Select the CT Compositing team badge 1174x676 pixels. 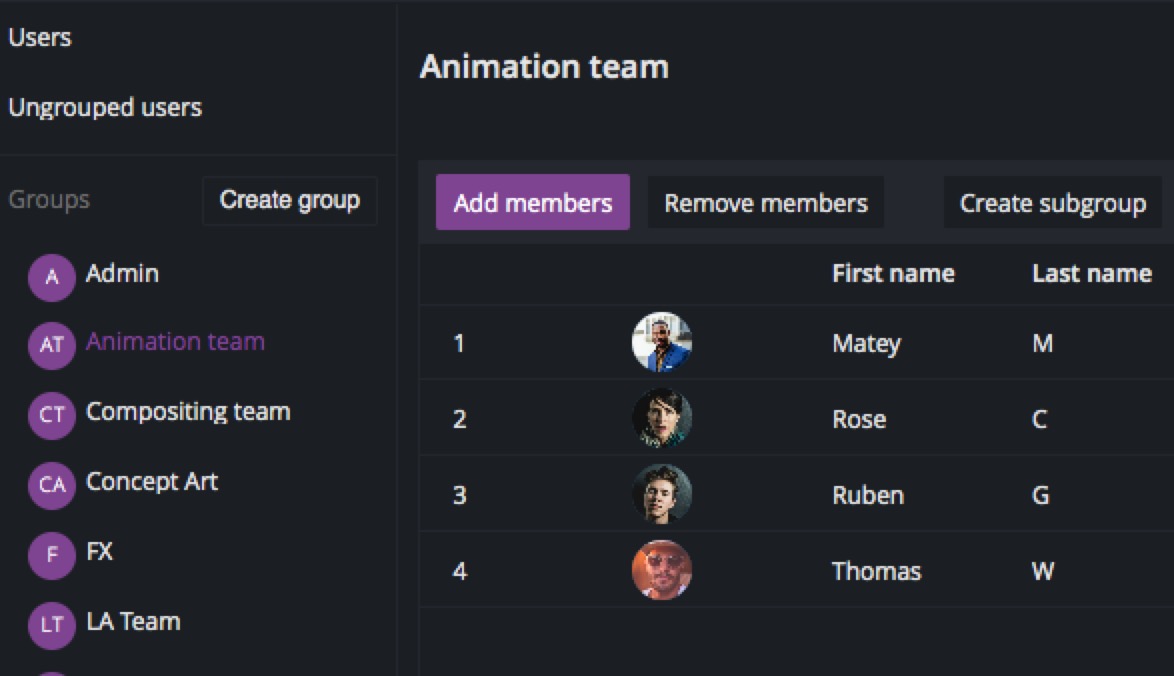(52, 415)
